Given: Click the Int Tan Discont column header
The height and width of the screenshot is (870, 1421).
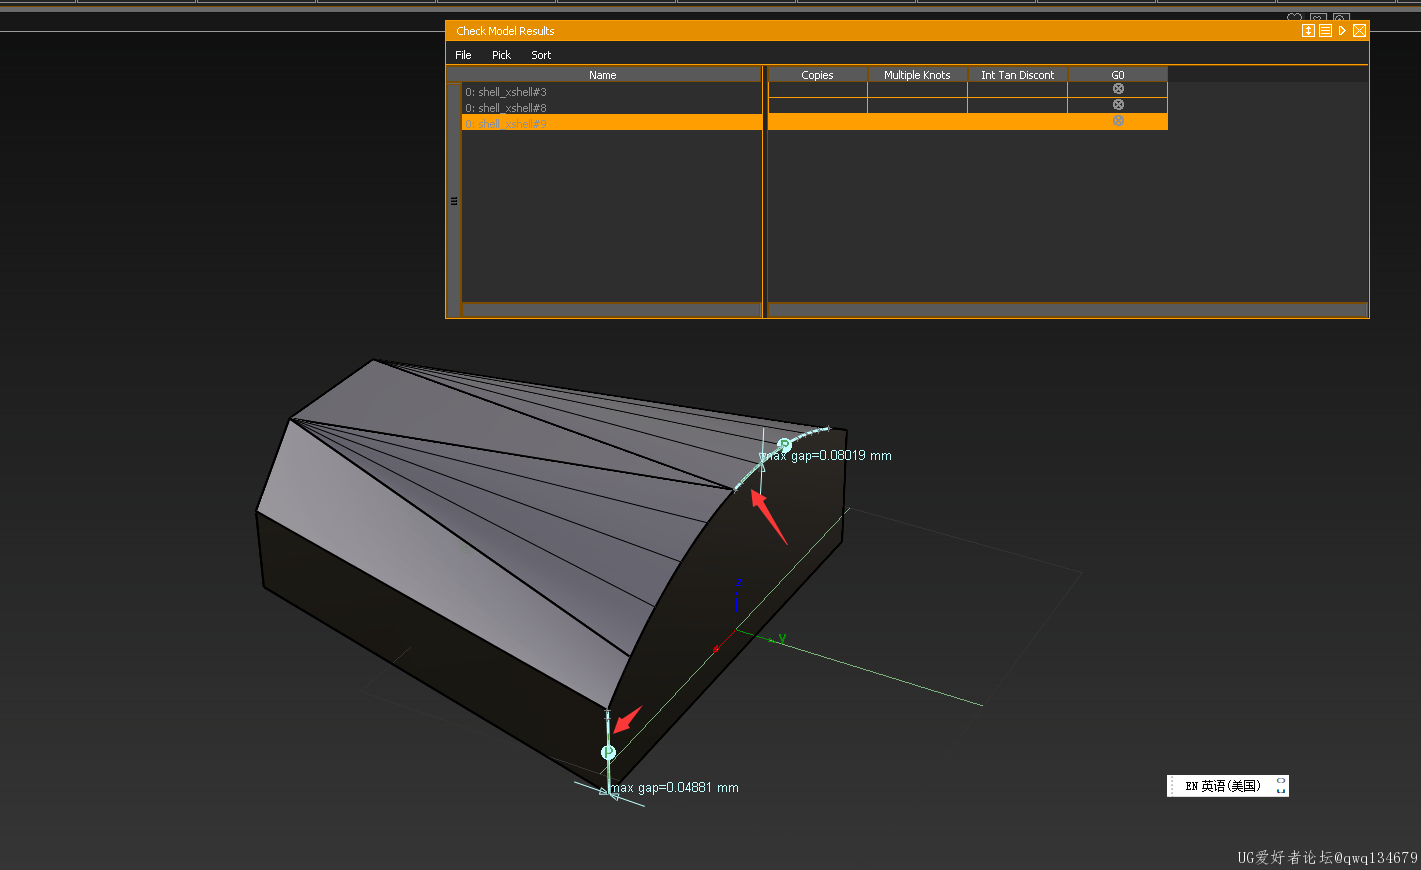Looking at the screenshot, I should click(x=1017, y=75).
